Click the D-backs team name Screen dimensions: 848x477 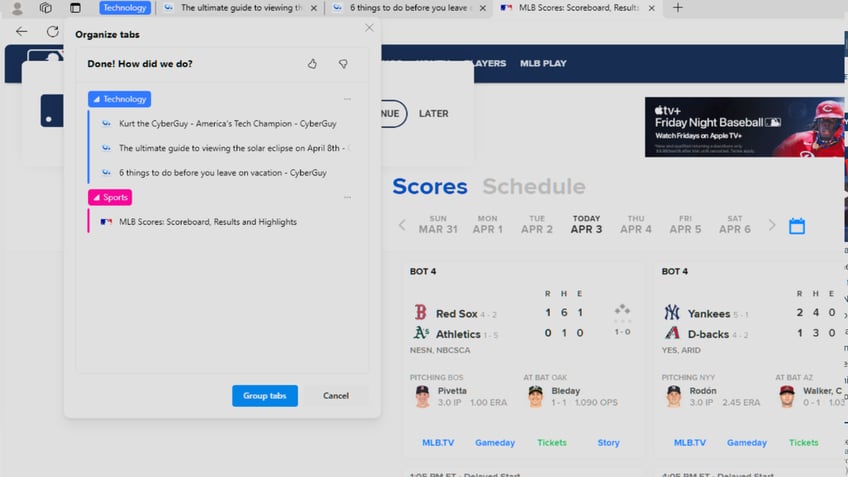[708, 334]
